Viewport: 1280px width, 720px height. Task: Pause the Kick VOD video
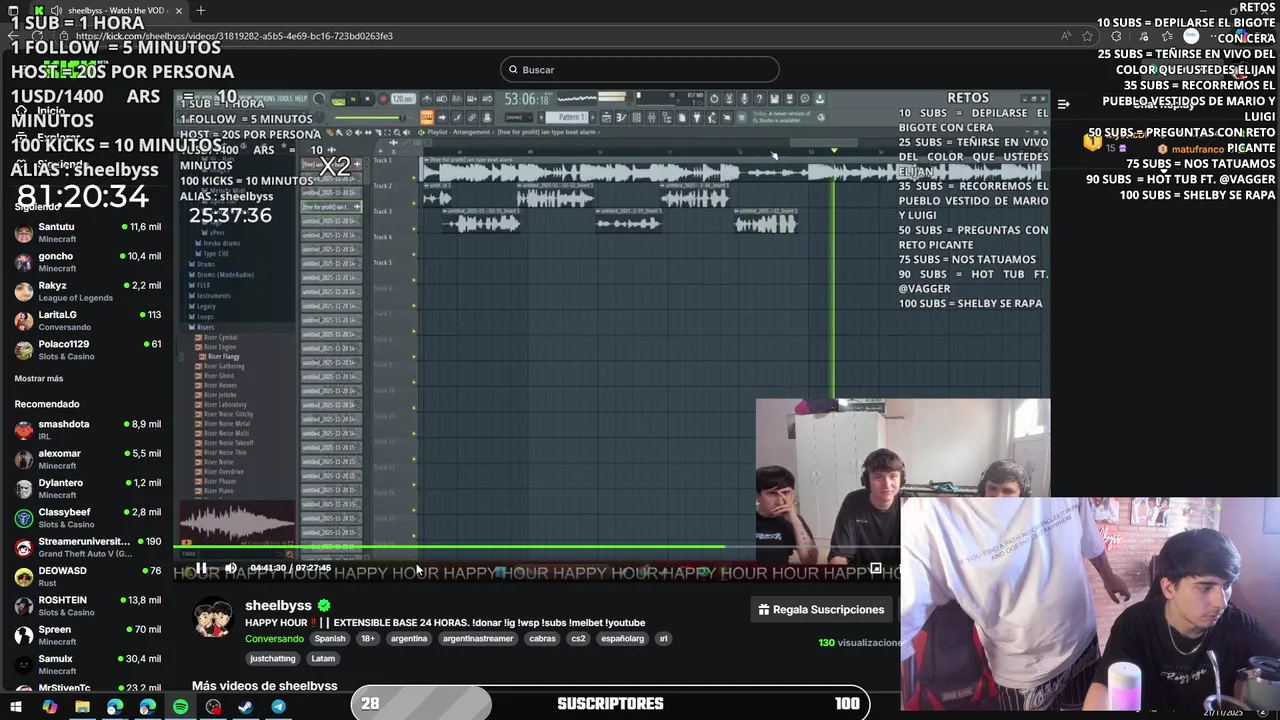coord(201,568)
